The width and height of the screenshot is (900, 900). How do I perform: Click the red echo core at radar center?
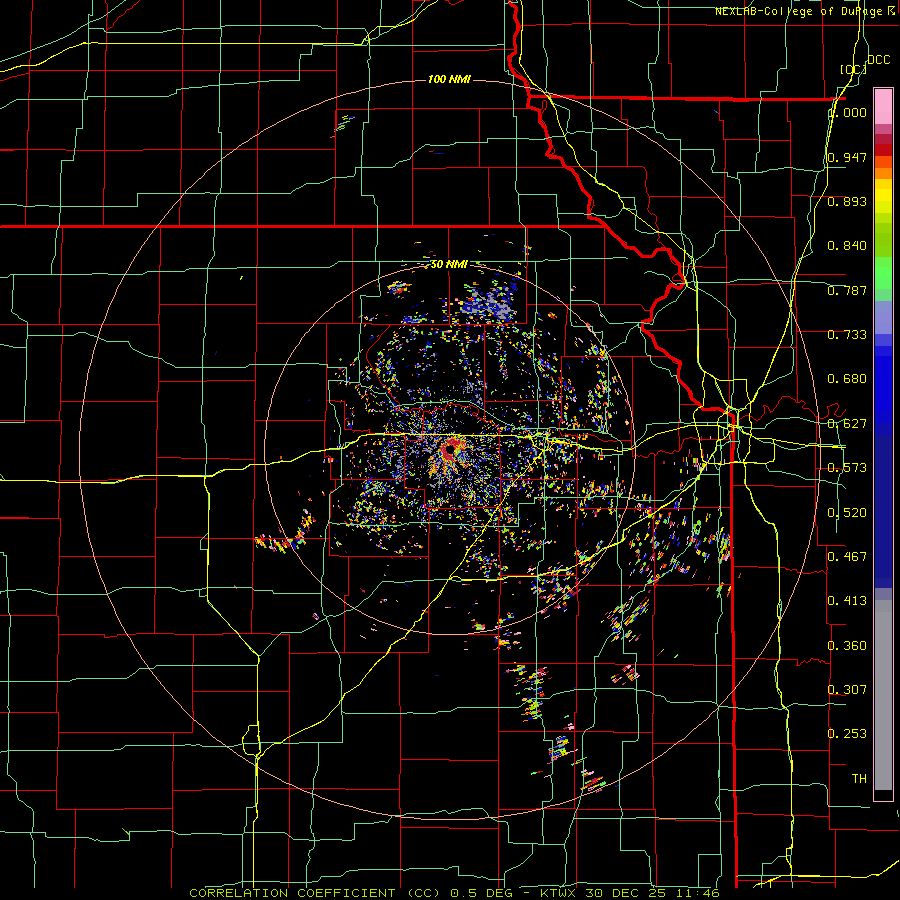click(x=450, y=451)
